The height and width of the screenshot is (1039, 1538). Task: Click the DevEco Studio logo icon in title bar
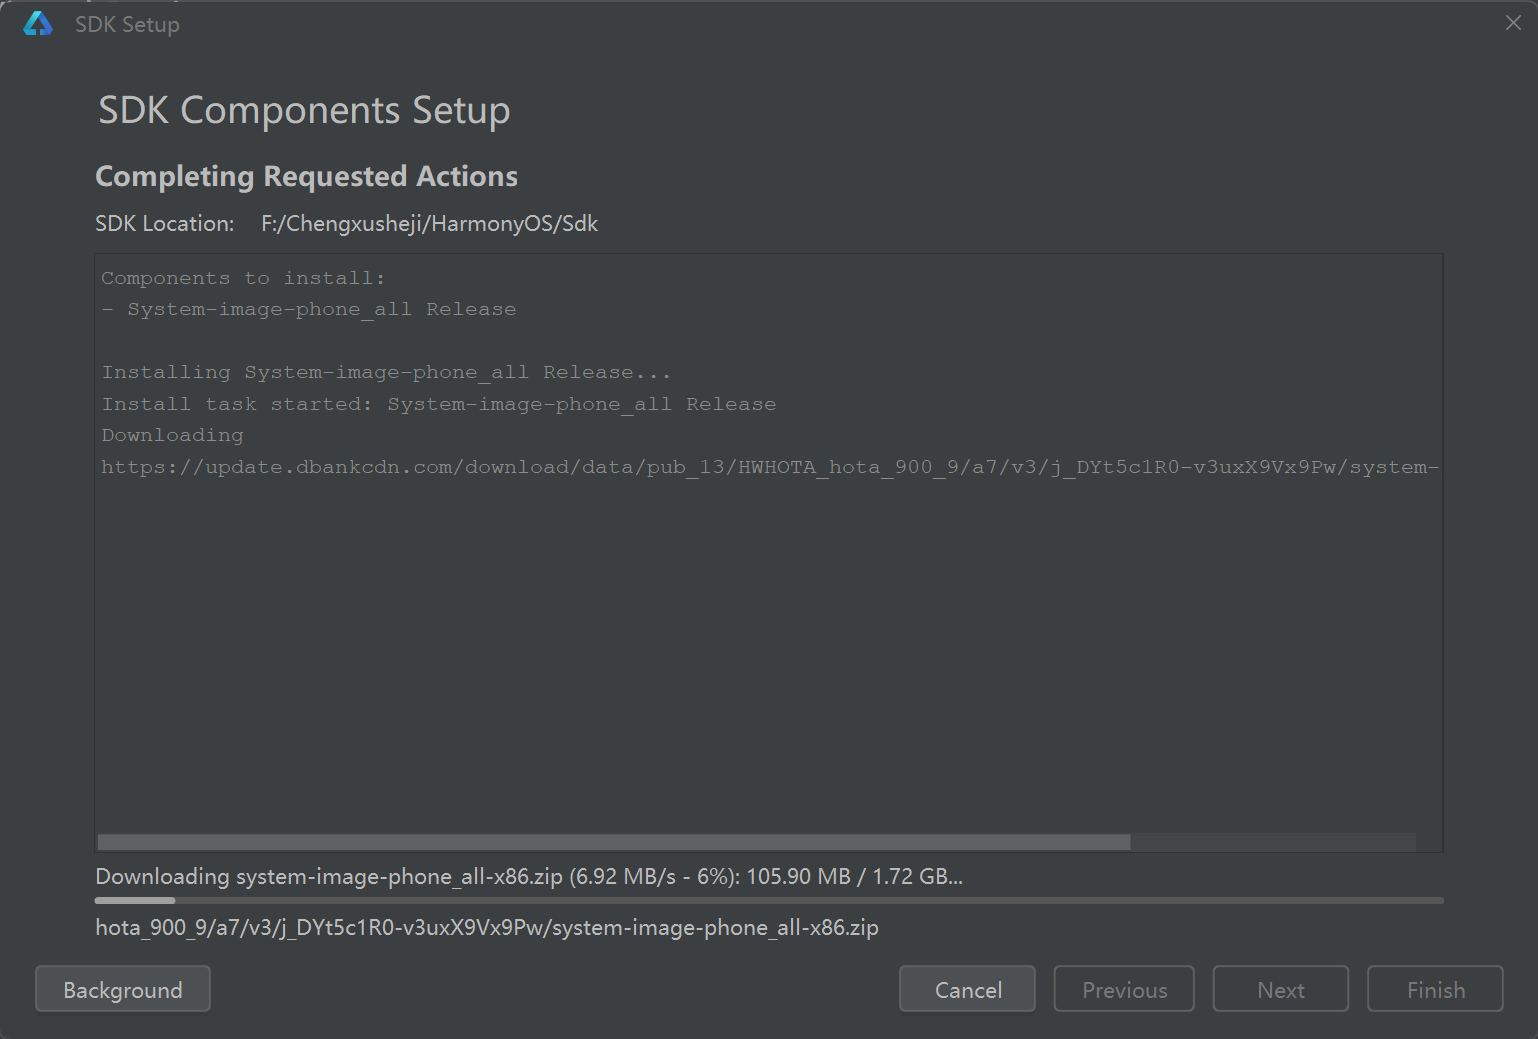(38, 24)
